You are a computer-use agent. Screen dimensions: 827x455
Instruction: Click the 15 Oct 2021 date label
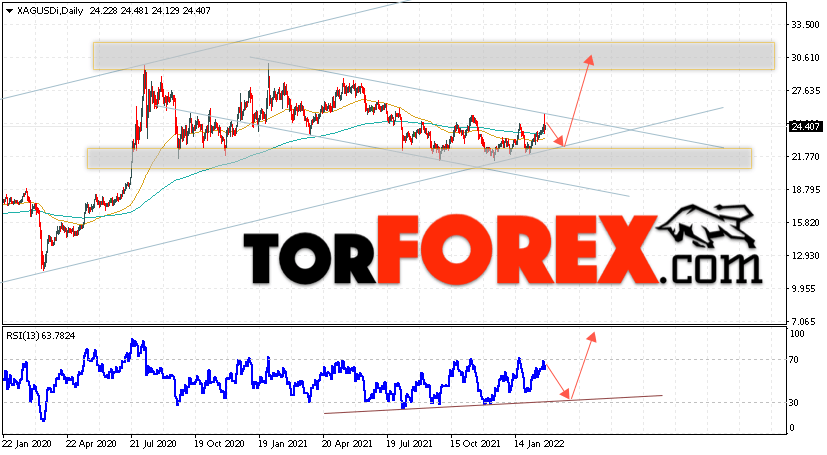(475, 444)
